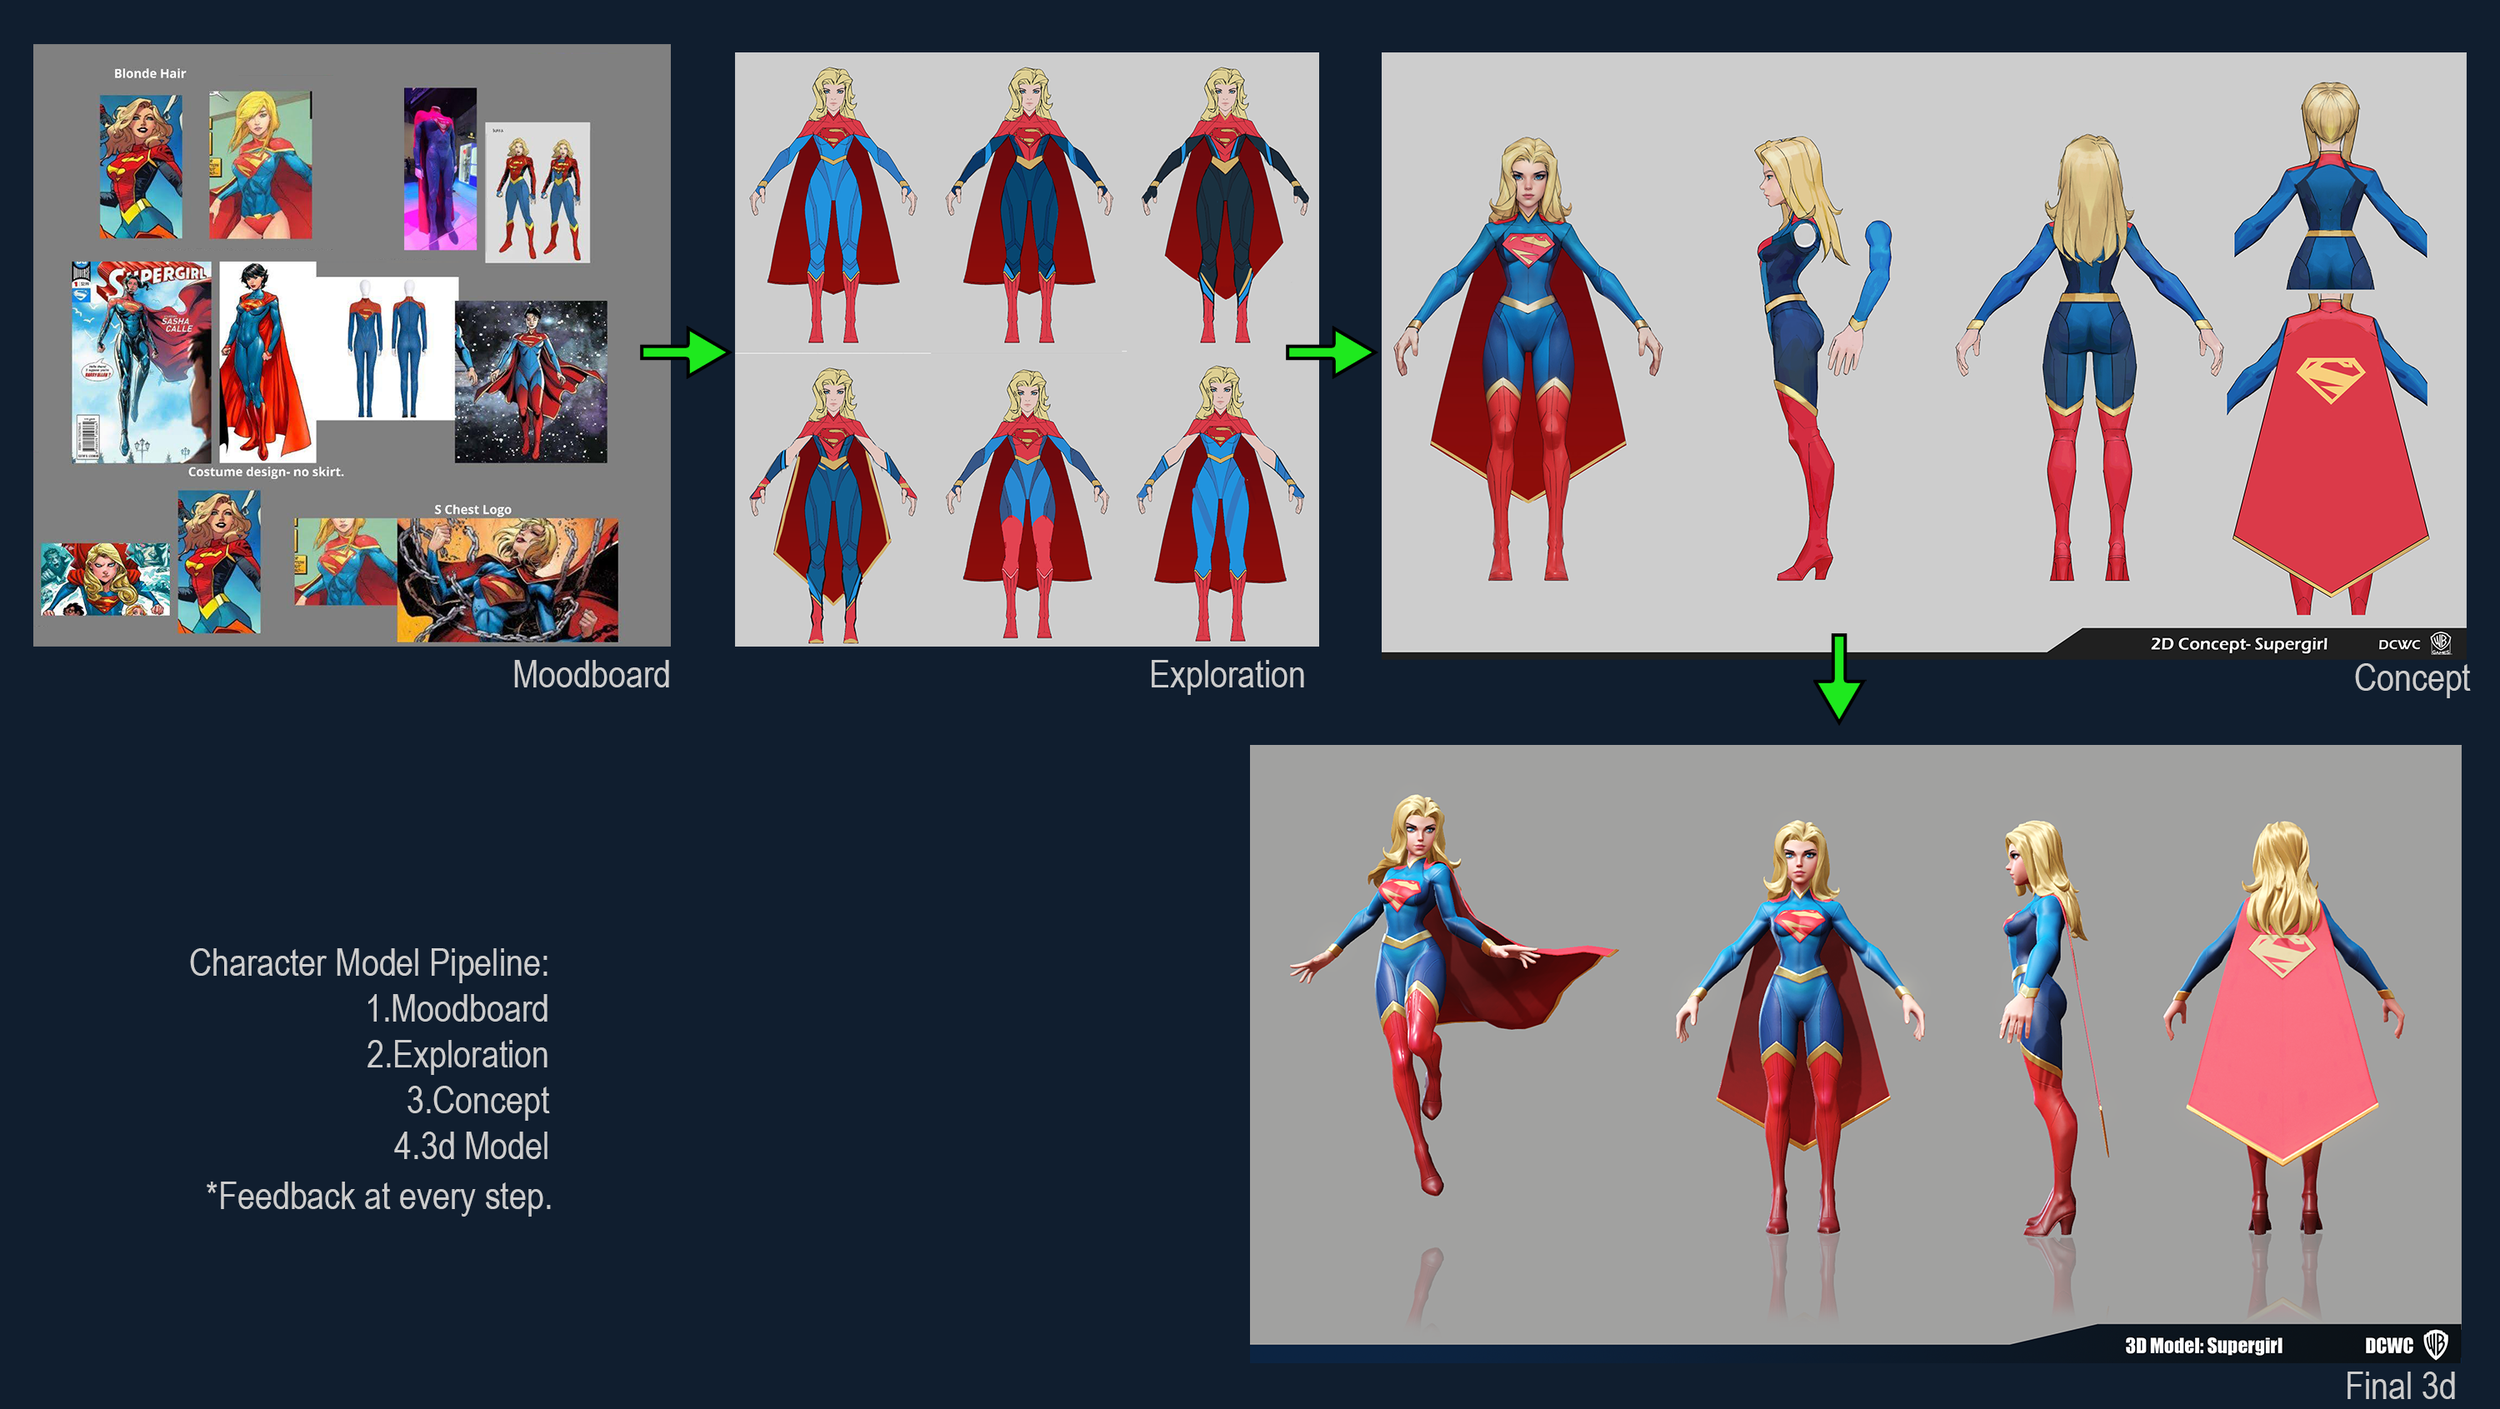Click the DCWC text in the 3D Model banner
The width and height of the screenshot is (2500, 1409).
pyautogui.click(x=2389, y=1345)
